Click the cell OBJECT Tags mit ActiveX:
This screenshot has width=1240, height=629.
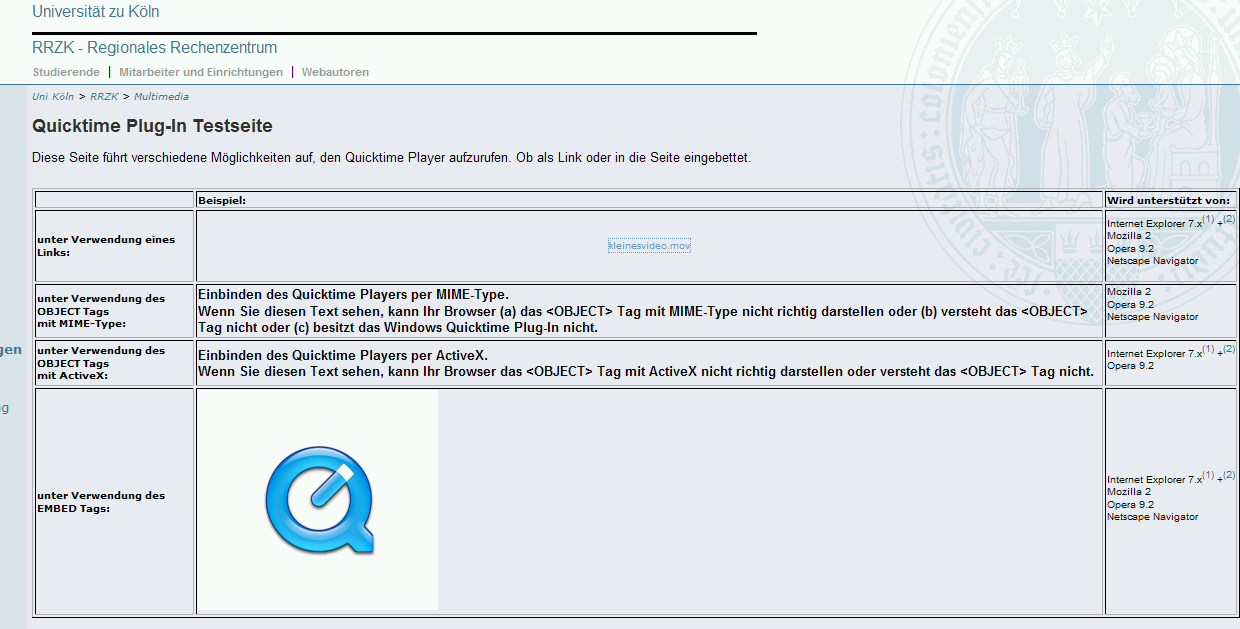pos(114,363)
